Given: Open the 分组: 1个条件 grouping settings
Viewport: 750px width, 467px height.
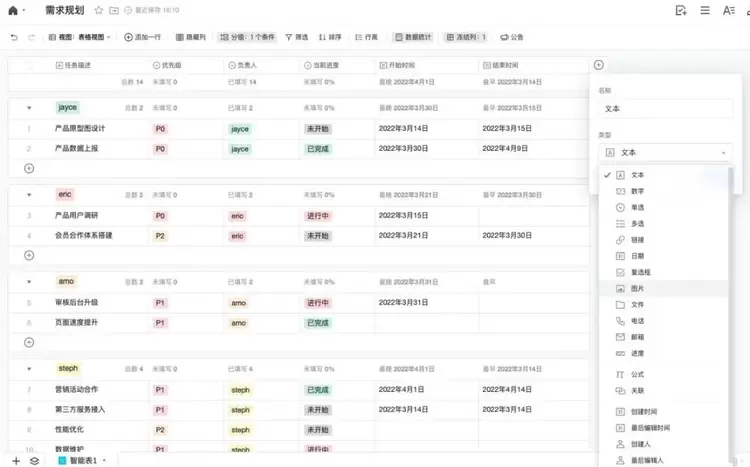Looking at the screenshot, I should [x=247, y=37].
